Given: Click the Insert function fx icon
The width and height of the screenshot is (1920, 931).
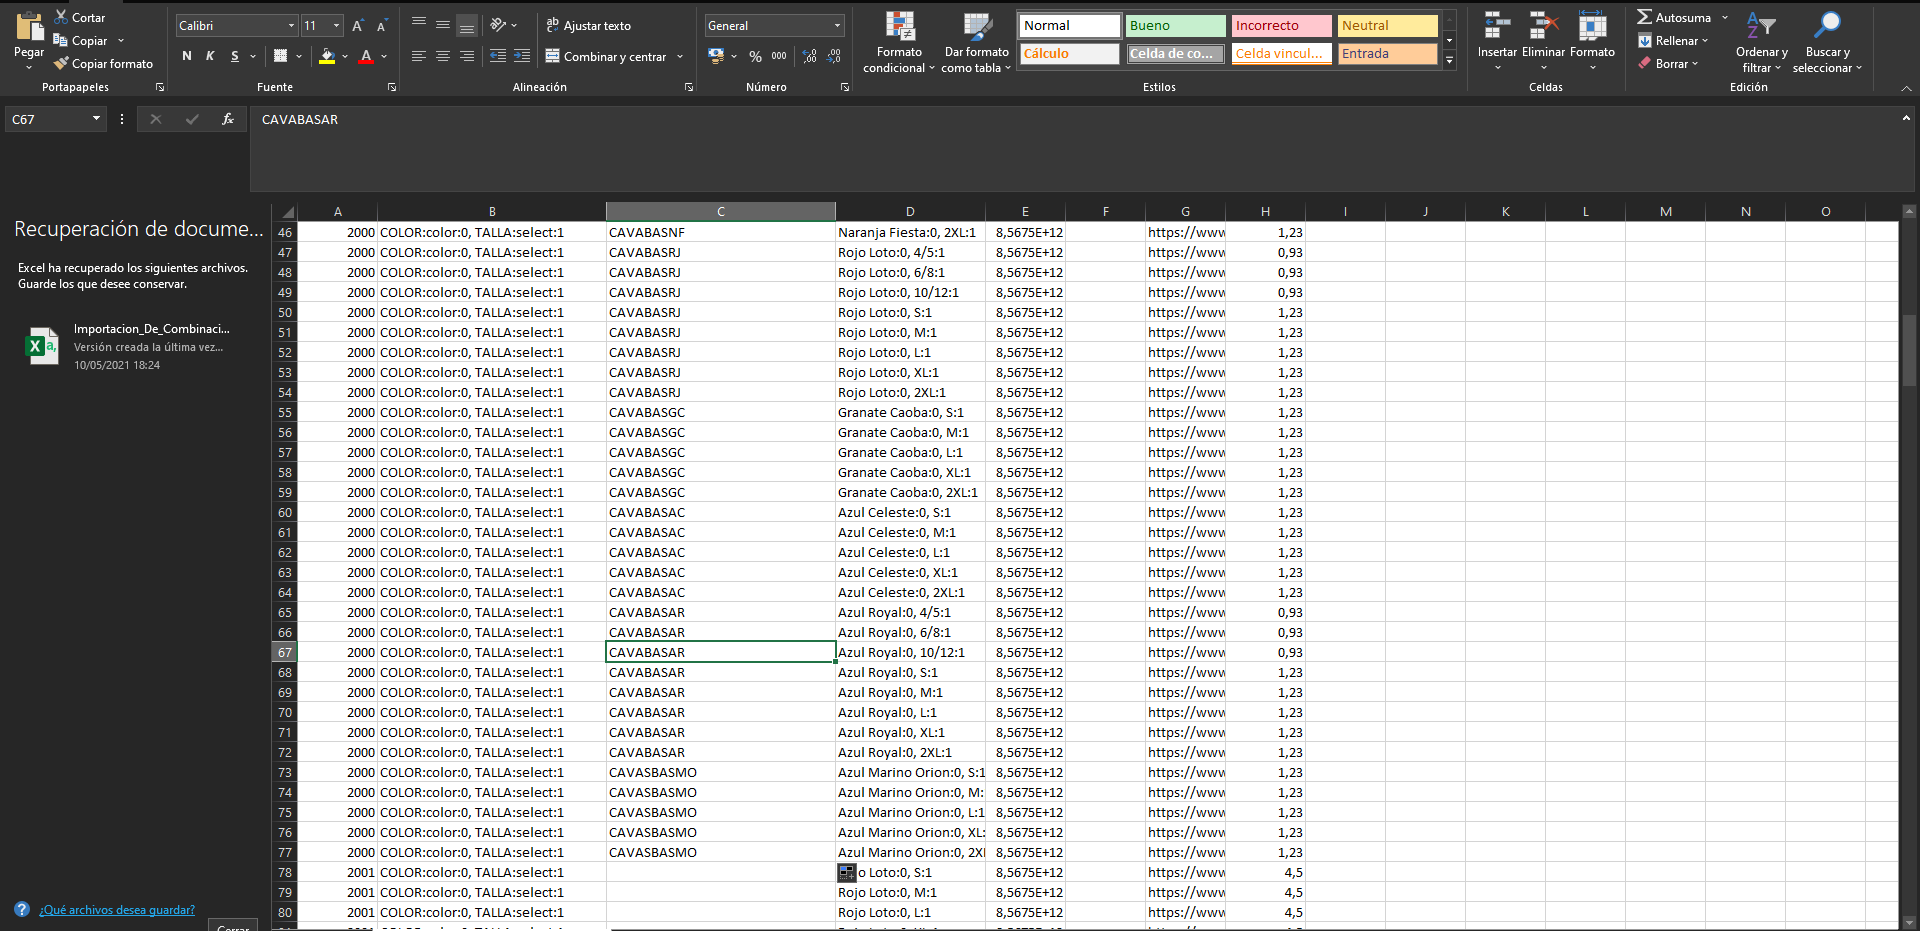Looking at the screenshot, I should click(x=228, y=119).
